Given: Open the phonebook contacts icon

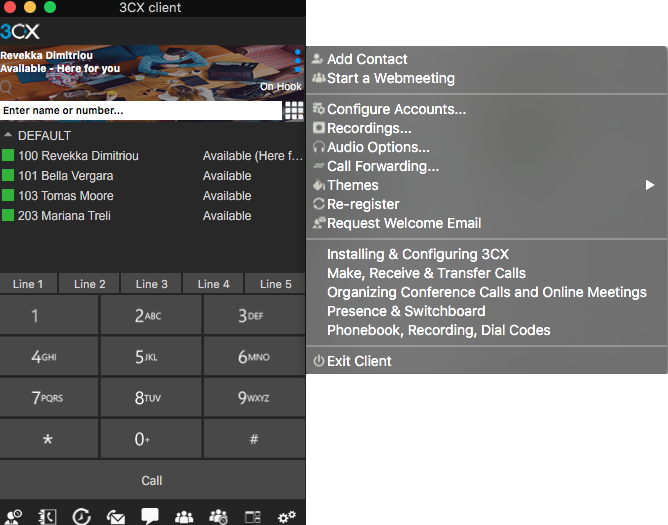Looking at the screenshot, I should (x=47, y=516).
